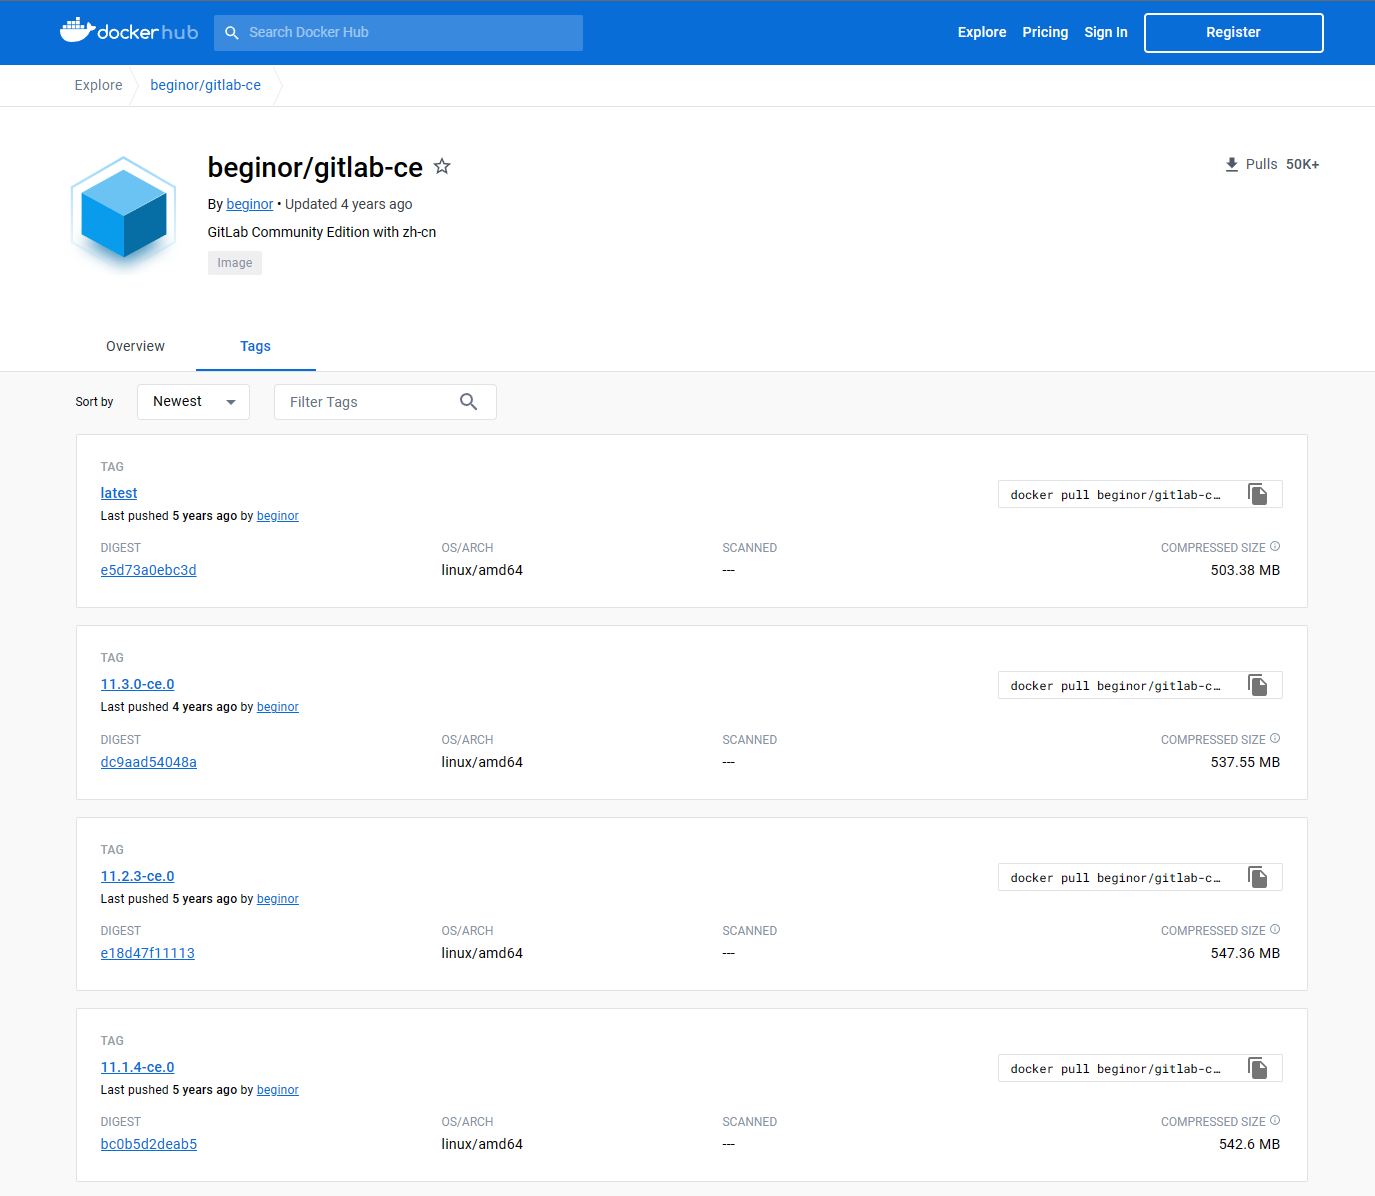Click the 503.38 MB size value

point(1245,570)
